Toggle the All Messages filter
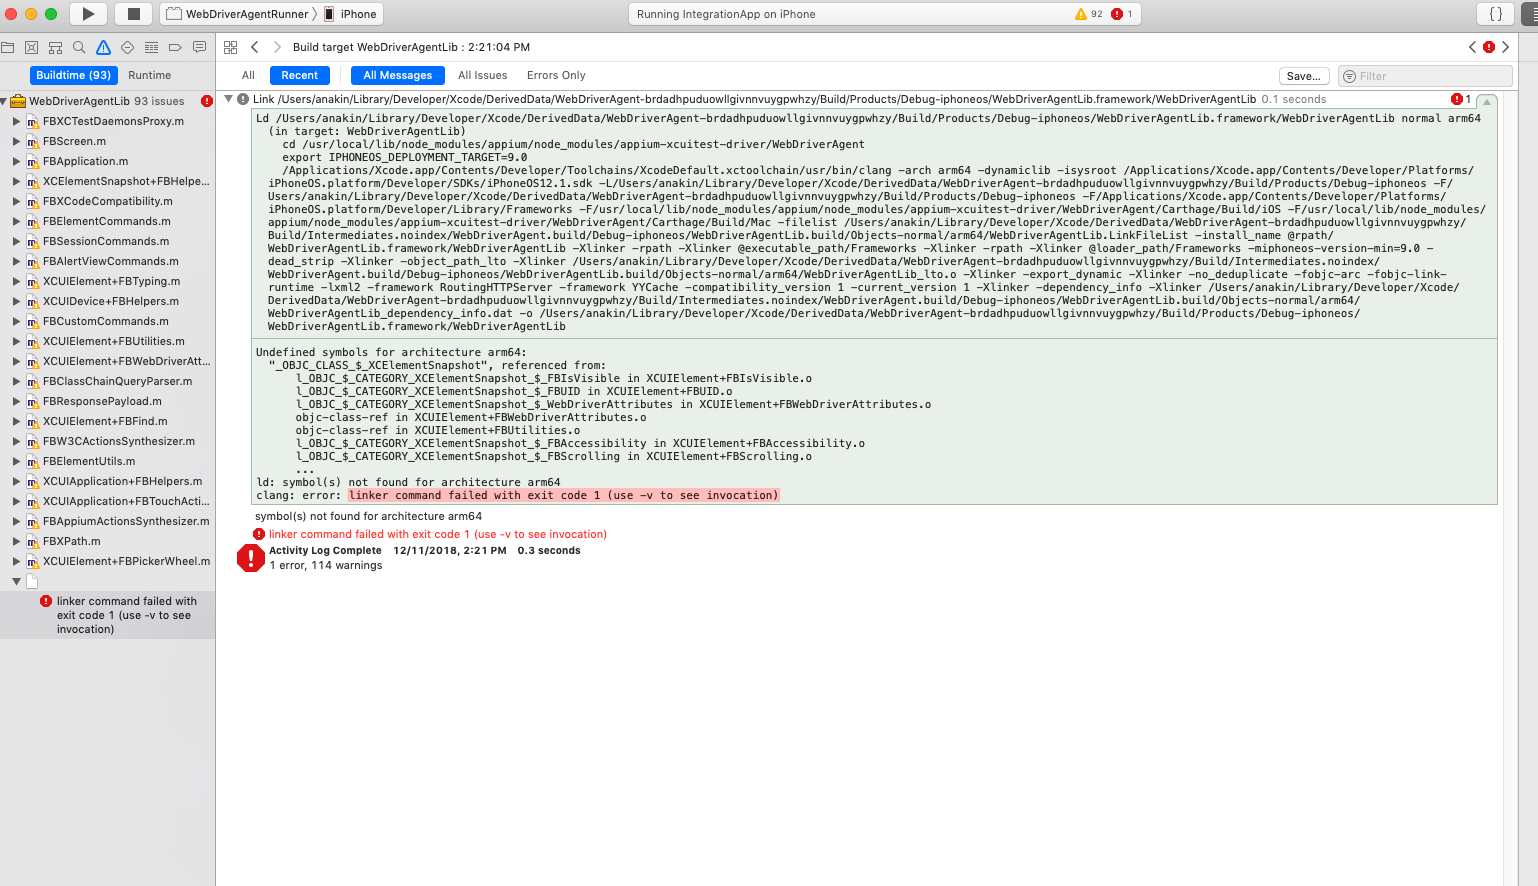The height and width of the screenshot is (886, 1538). tap(398, 75)
